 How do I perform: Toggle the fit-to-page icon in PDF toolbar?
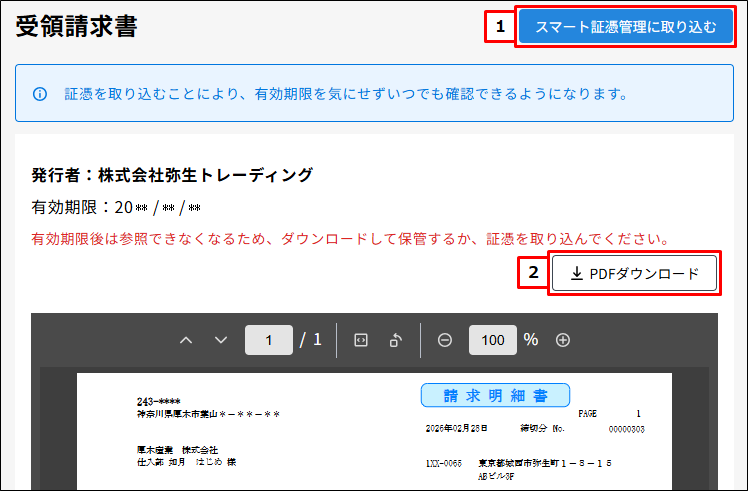click(x=361, y=340)
